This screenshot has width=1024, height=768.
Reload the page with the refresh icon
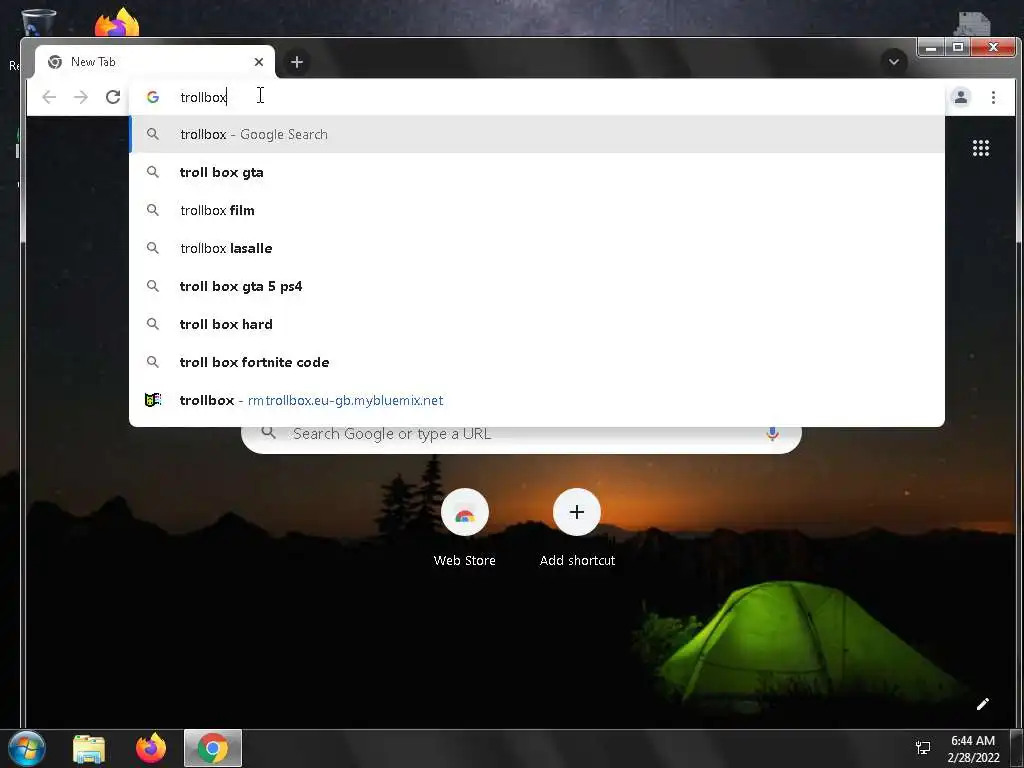tap(113, 97)
